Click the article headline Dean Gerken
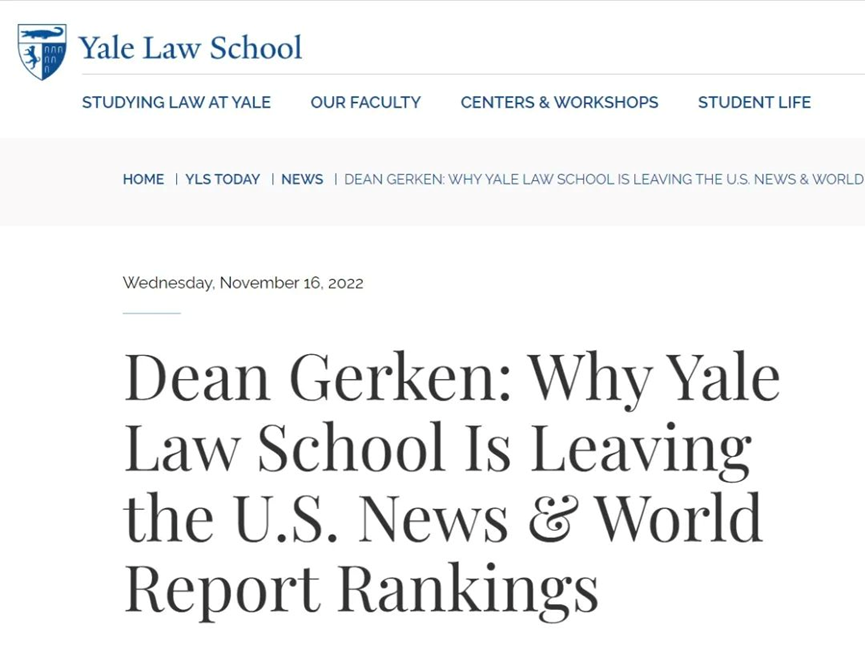 (452, 483)
